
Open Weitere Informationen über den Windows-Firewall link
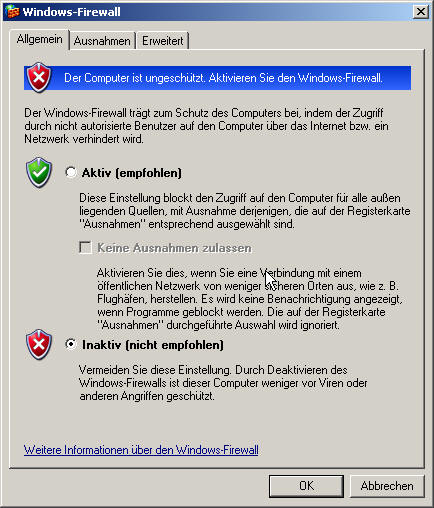[x=141, y=450]
